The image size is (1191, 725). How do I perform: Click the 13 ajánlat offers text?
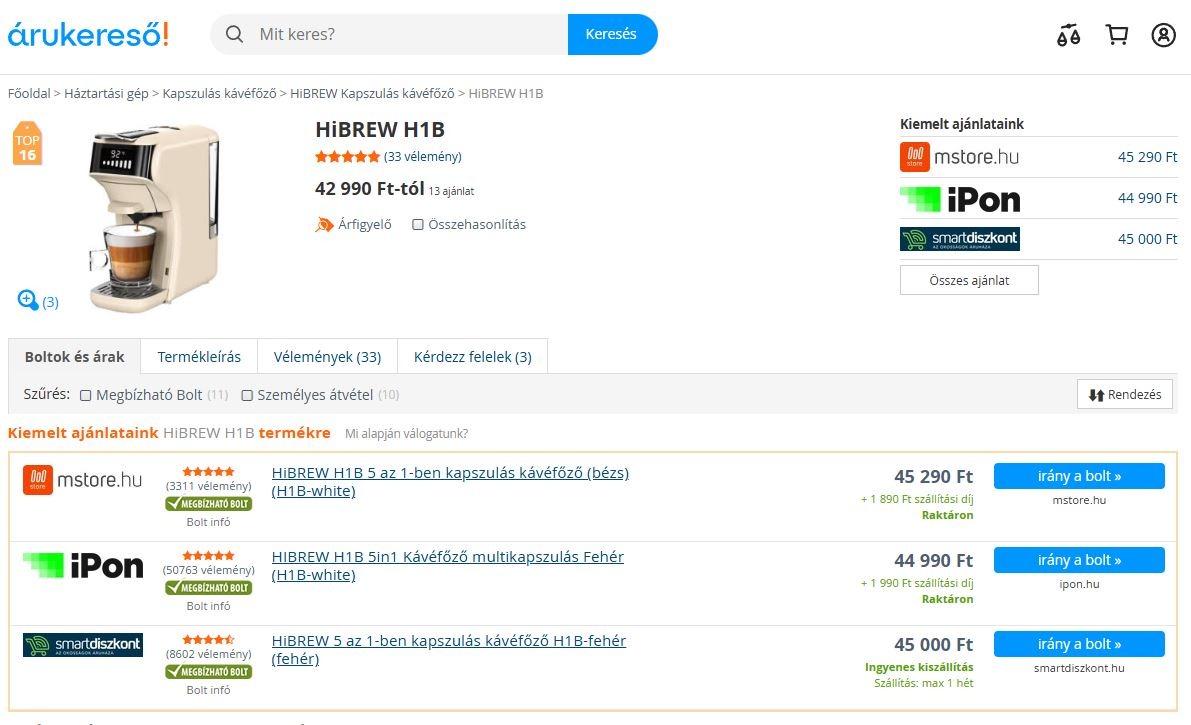point(451,192)
